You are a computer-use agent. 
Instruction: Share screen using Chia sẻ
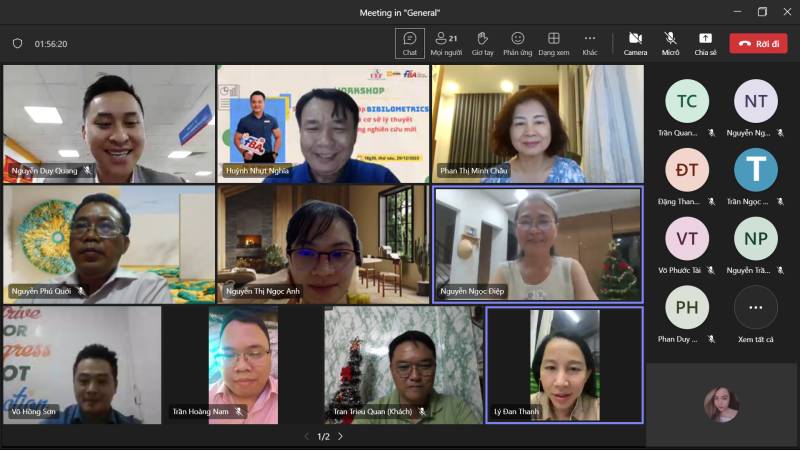click(x=705, y=43)
